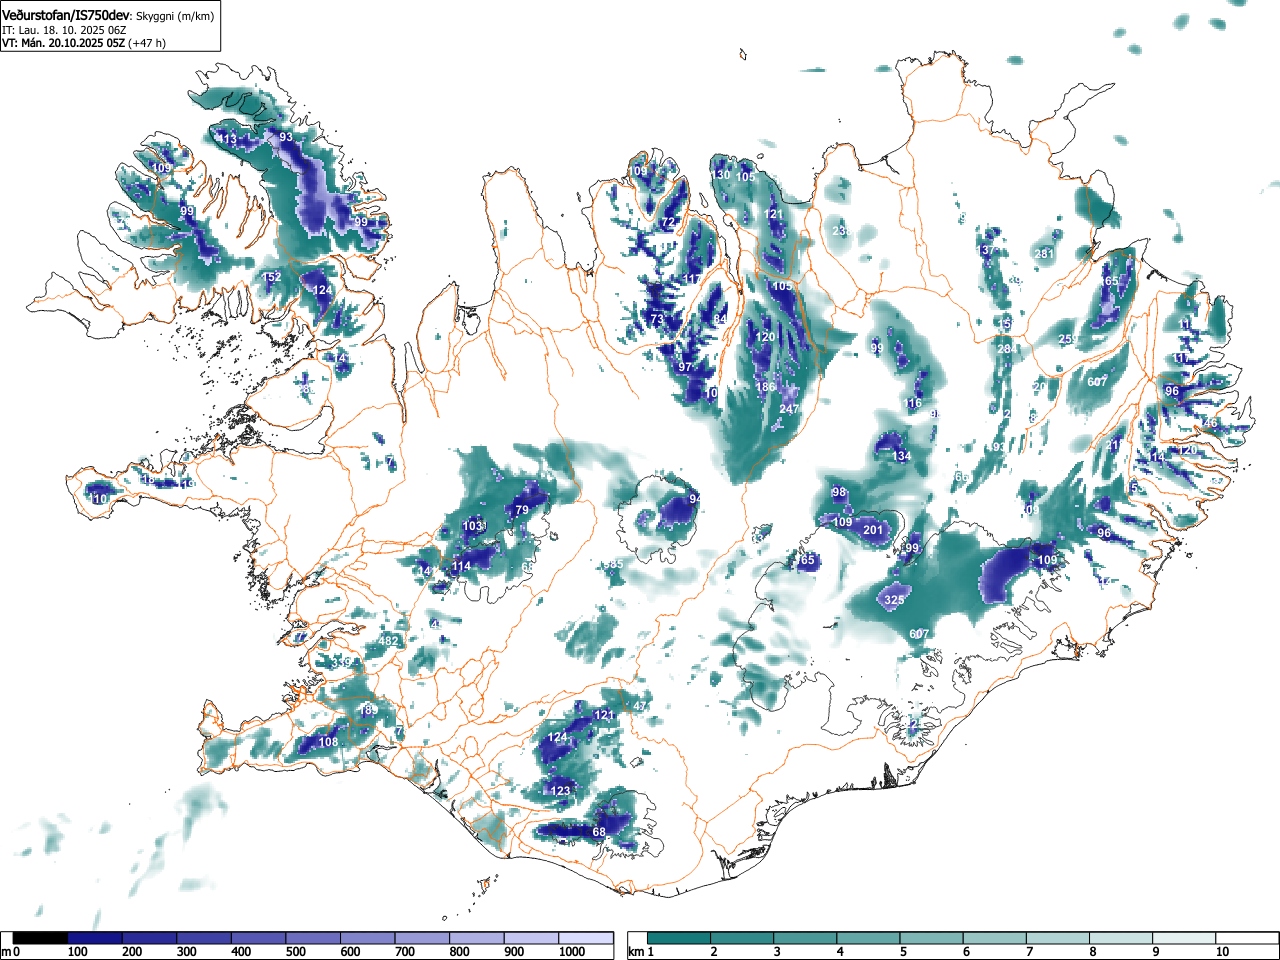Click the '325' visibility value on the map
1280x960 pixels.
coord(894,600)
